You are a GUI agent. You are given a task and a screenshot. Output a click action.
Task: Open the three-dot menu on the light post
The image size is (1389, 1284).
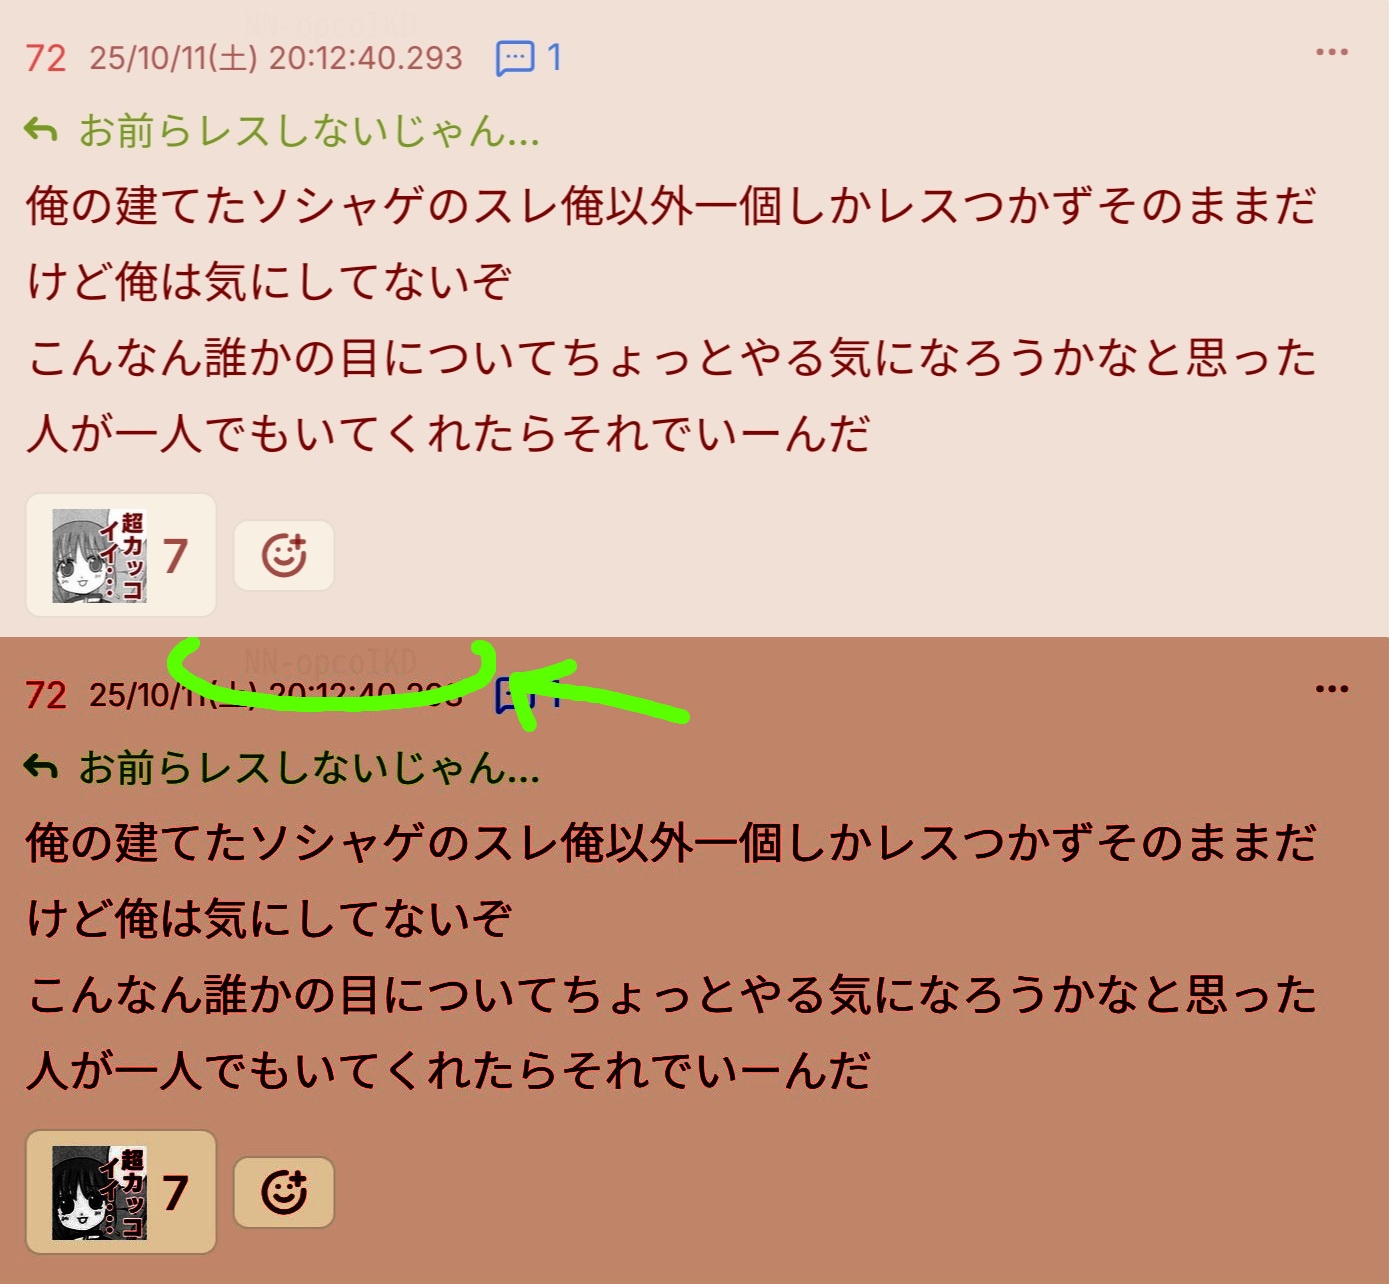[1331, 52]
